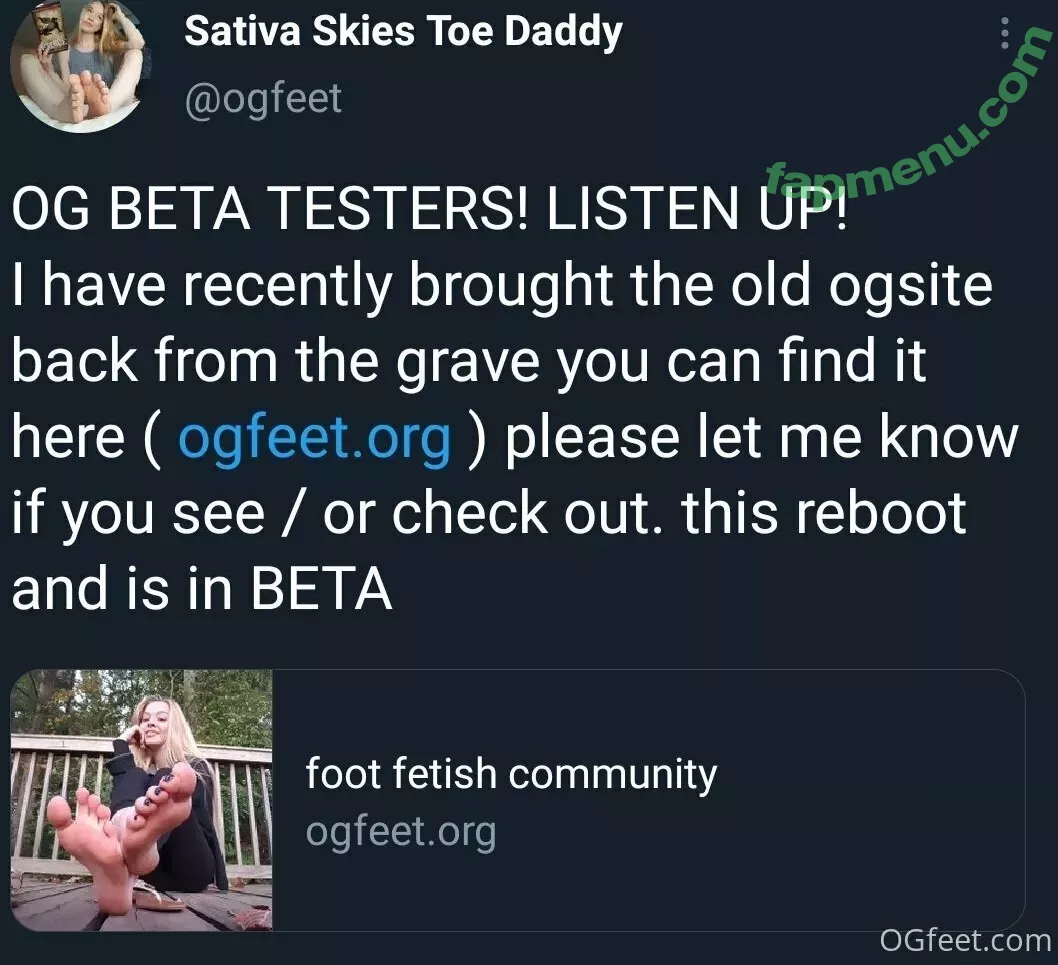Tap the phrase please let me know
1058x965 pixels.
click(x=762, y=437)
